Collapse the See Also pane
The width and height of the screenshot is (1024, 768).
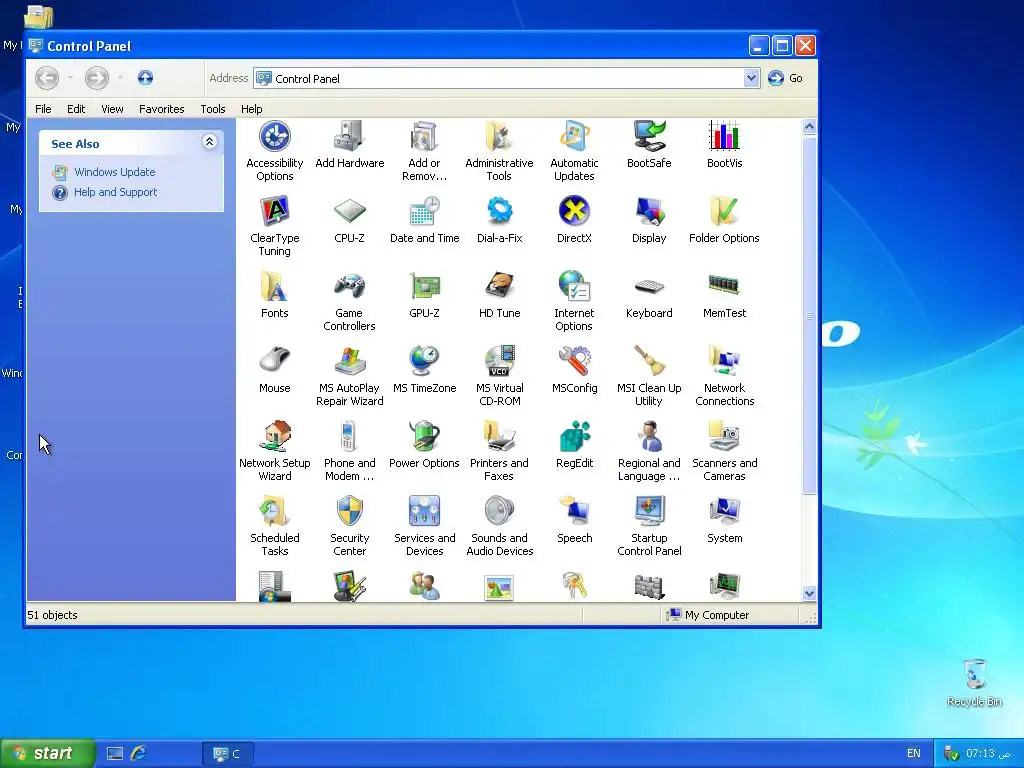(x=209, y=142)
